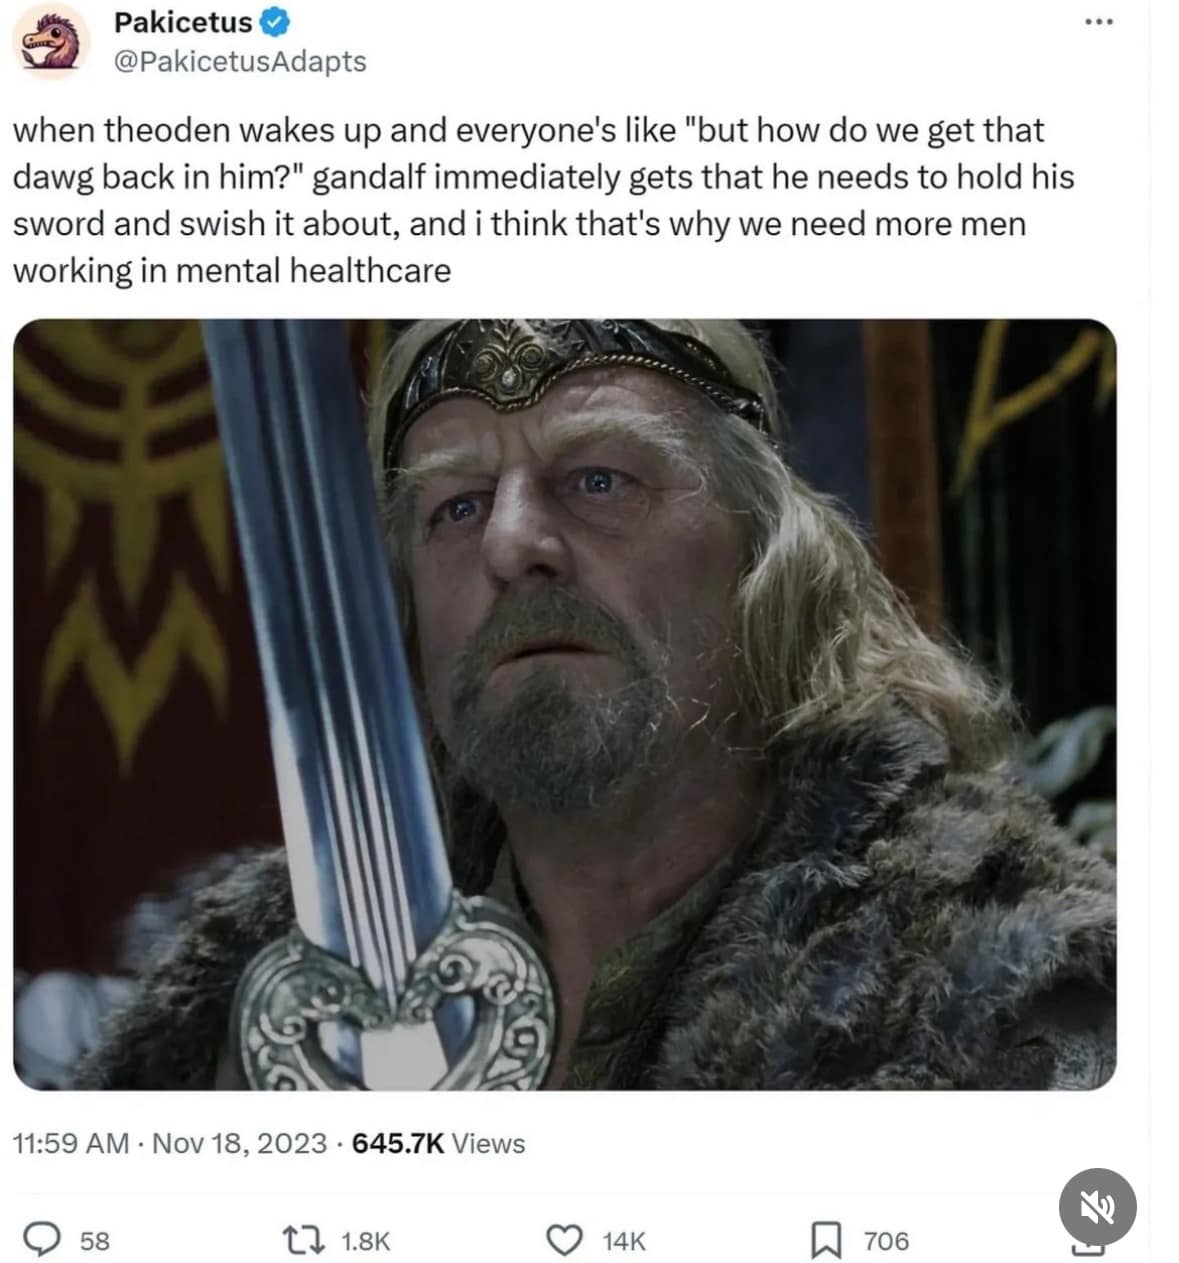This screenshot has width=1179, height=1263.
Task: Click the blue verified badge
Action: pos(274,22)
